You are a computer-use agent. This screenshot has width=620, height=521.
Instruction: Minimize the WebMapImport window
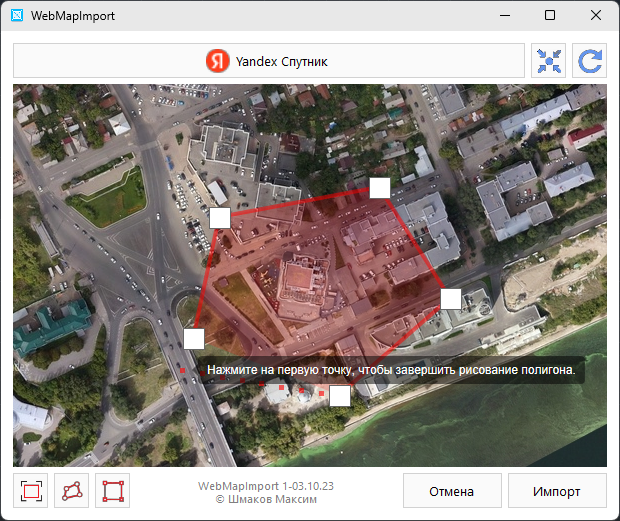(503, 16)
